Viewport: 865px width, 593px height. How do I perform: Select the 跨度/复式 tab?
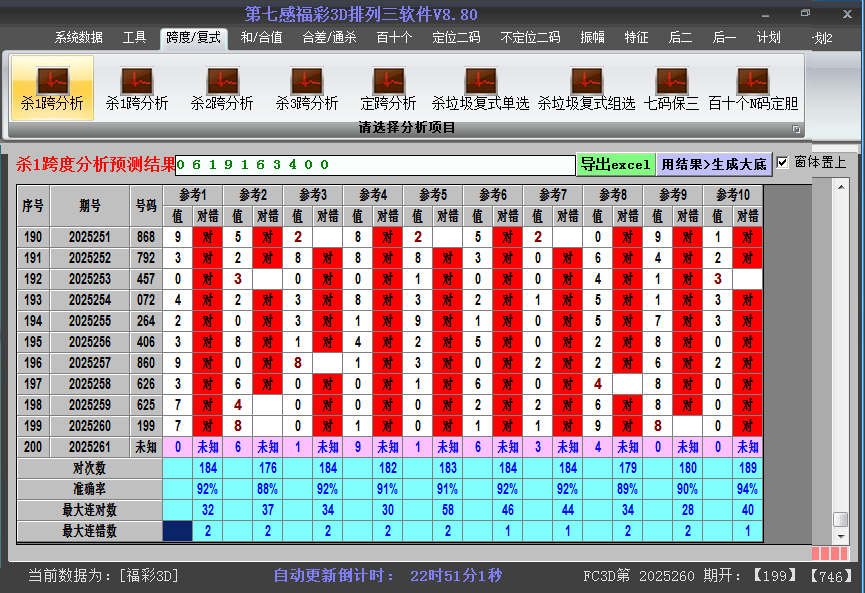coord(194,38)
